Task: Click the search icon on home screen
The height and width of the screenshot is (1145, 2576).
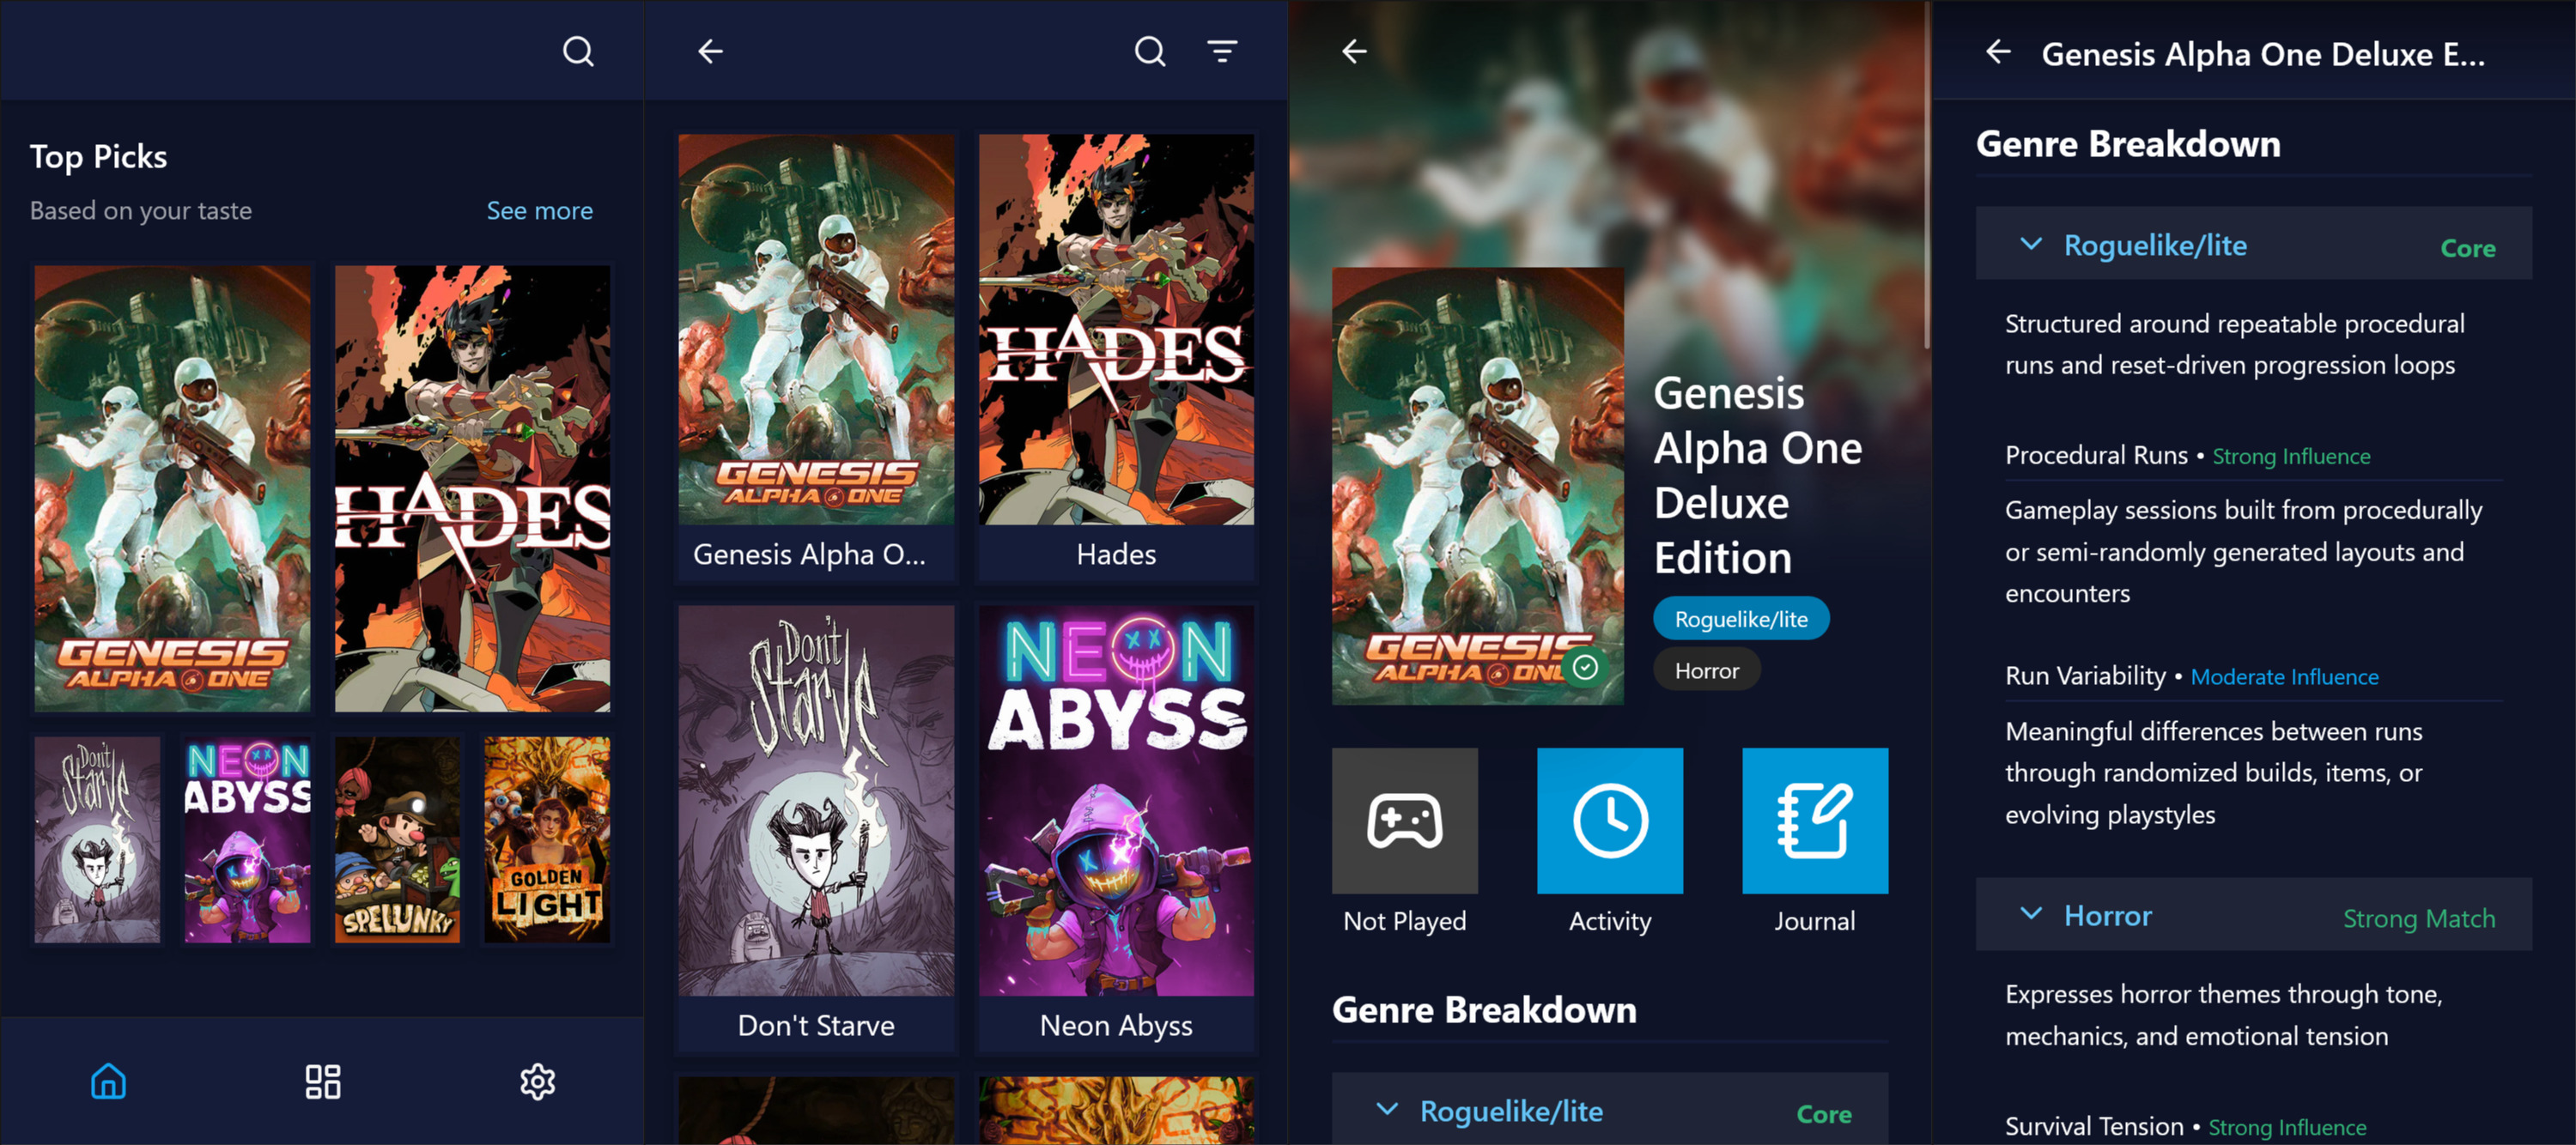Action: coord(578,51)
